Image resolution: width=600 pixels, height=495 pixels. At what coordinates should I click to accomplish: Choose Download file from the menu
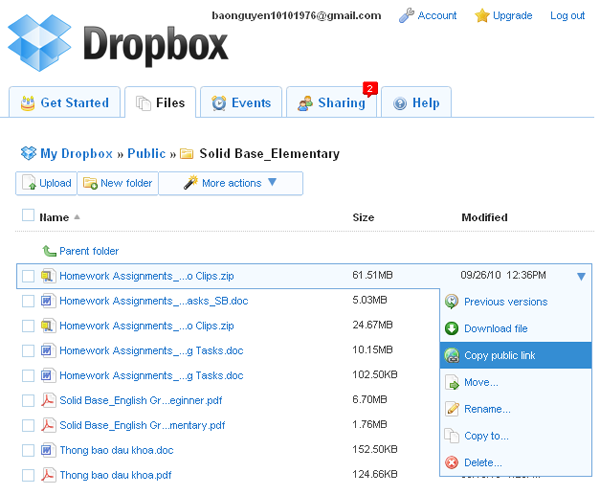pyautogui.click(x=515, y=328)
